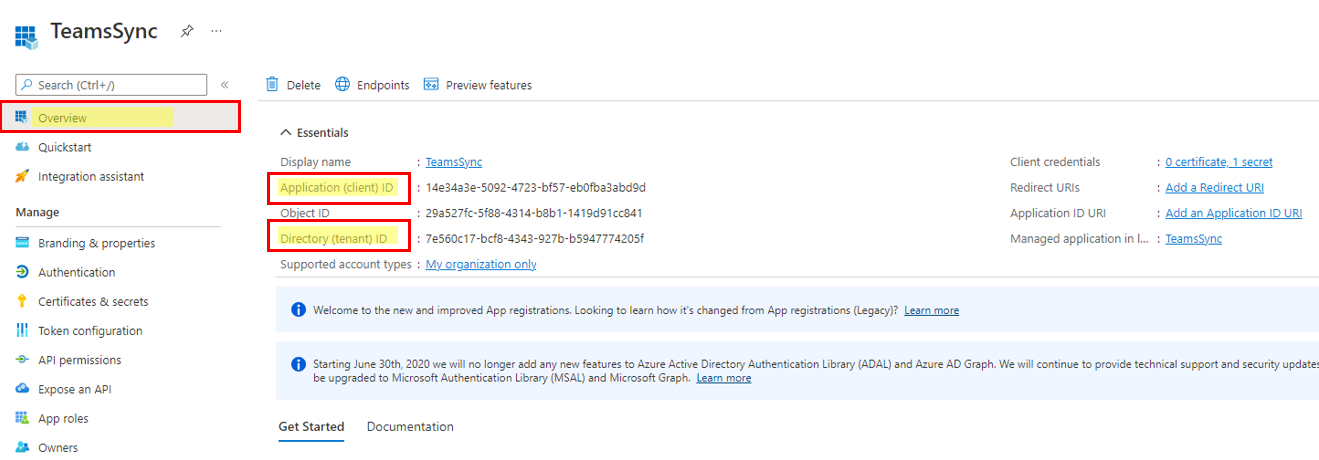The width and height of the screenshot is (1319, 460).
Task: Click the Directory (tenant) ID label
Action: pos(333,238)
